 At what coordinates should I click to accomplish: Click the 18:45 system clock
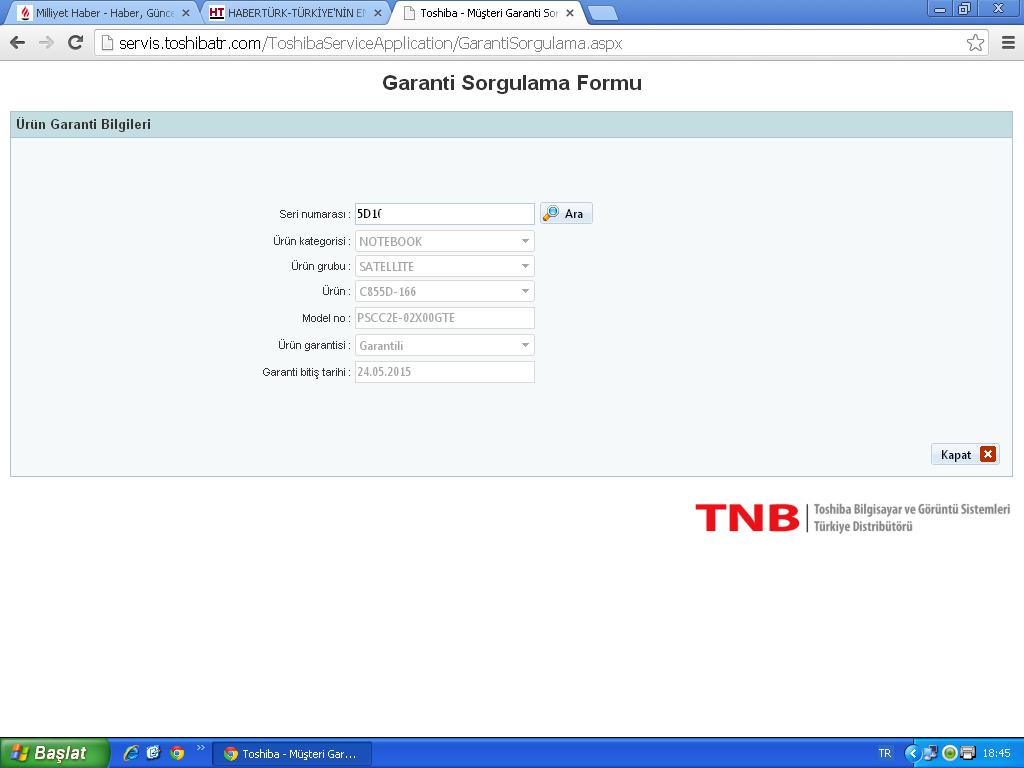997,754
